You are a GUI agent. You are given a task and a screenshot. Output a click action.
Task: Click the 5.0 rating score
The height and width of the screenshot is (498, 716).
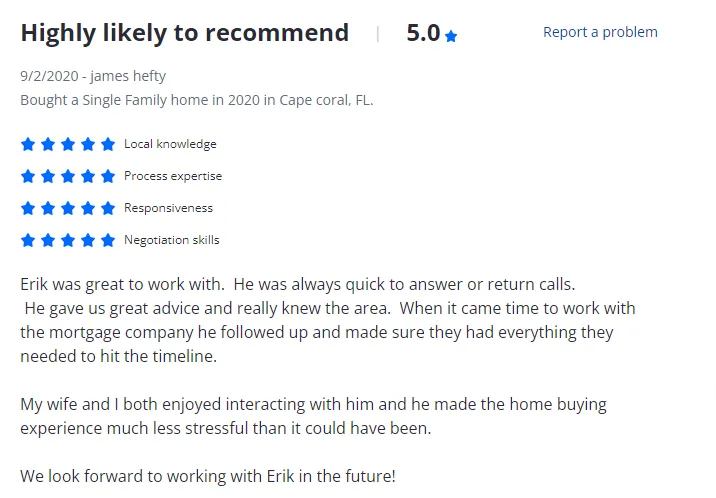[x=423, y=33]
